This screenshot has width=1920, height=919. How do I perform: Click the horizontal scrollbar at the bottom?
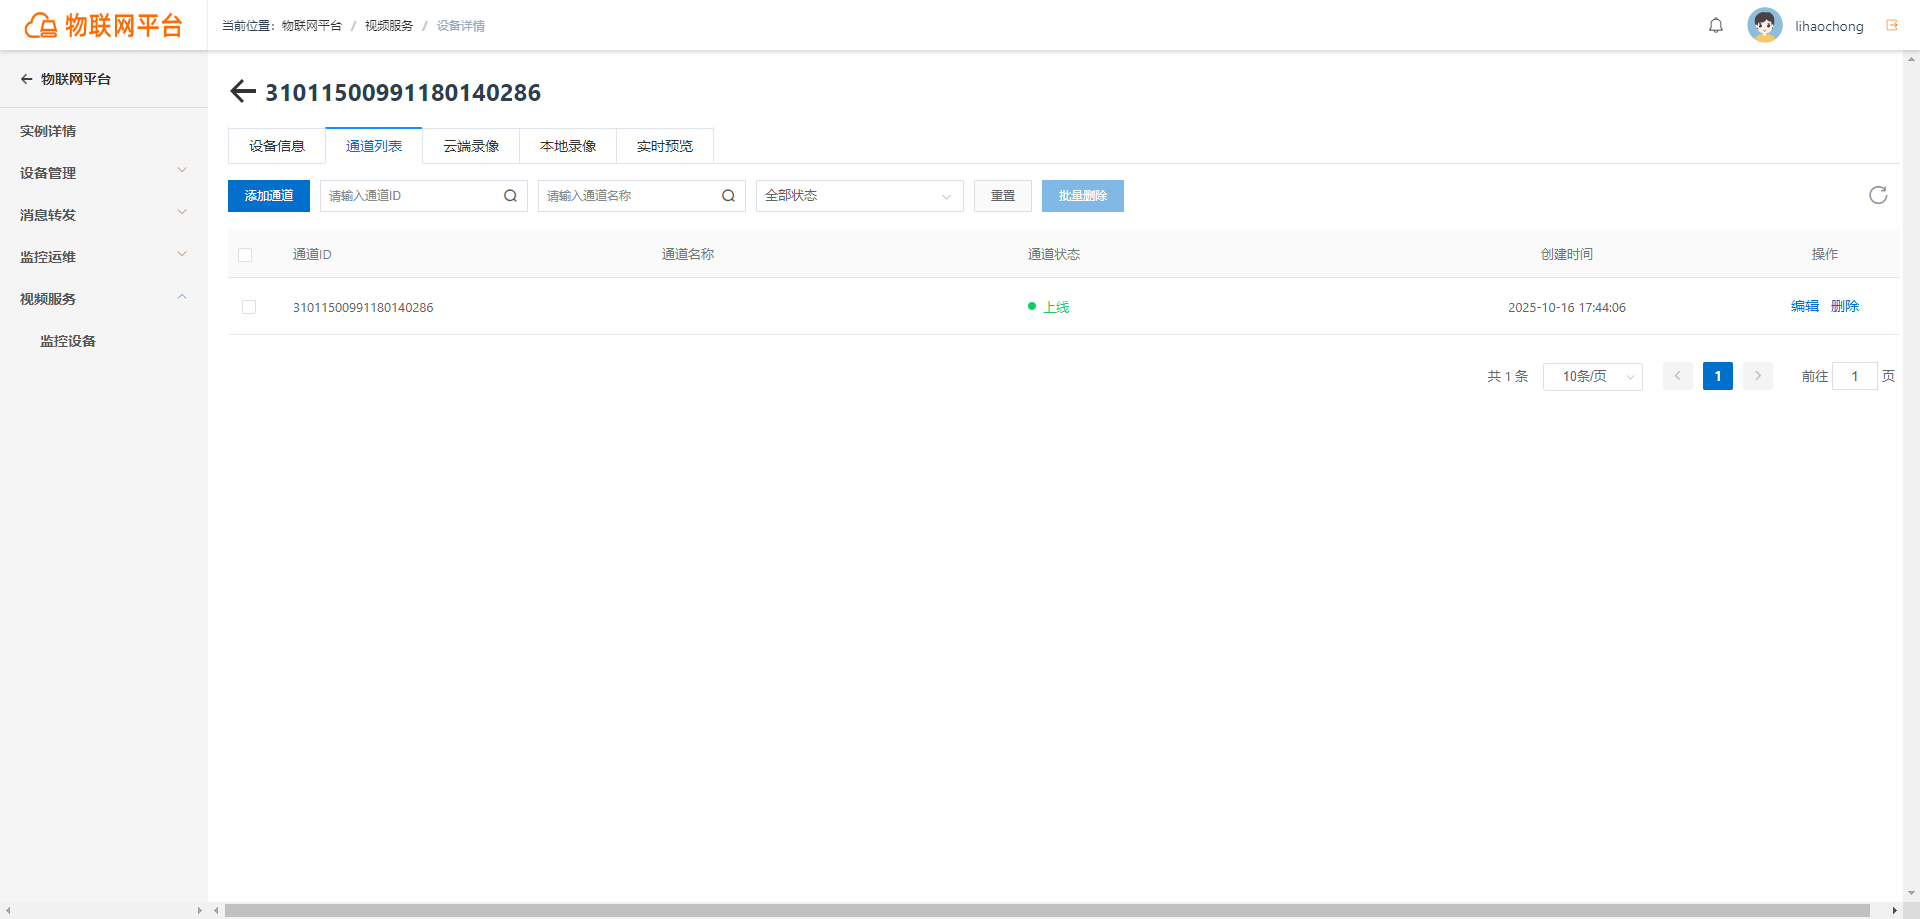[x=1047, y=911]
